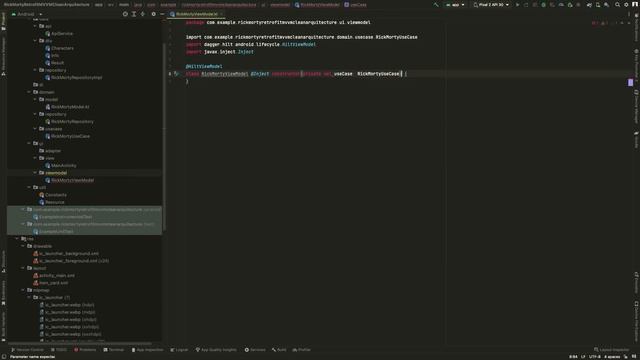Open activity_main.xml layout file
Image resolution: width=640 pixels, height=360 pixels.
click(54, 276)
